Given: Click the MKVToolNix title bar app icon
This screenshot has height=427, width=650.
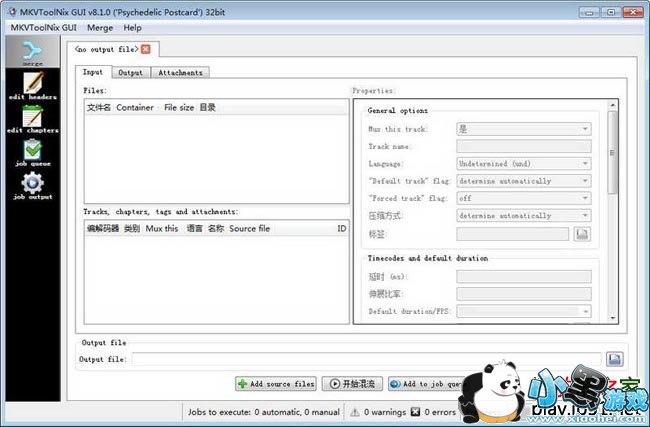Looking at the screenshot, I should point(12,12).
